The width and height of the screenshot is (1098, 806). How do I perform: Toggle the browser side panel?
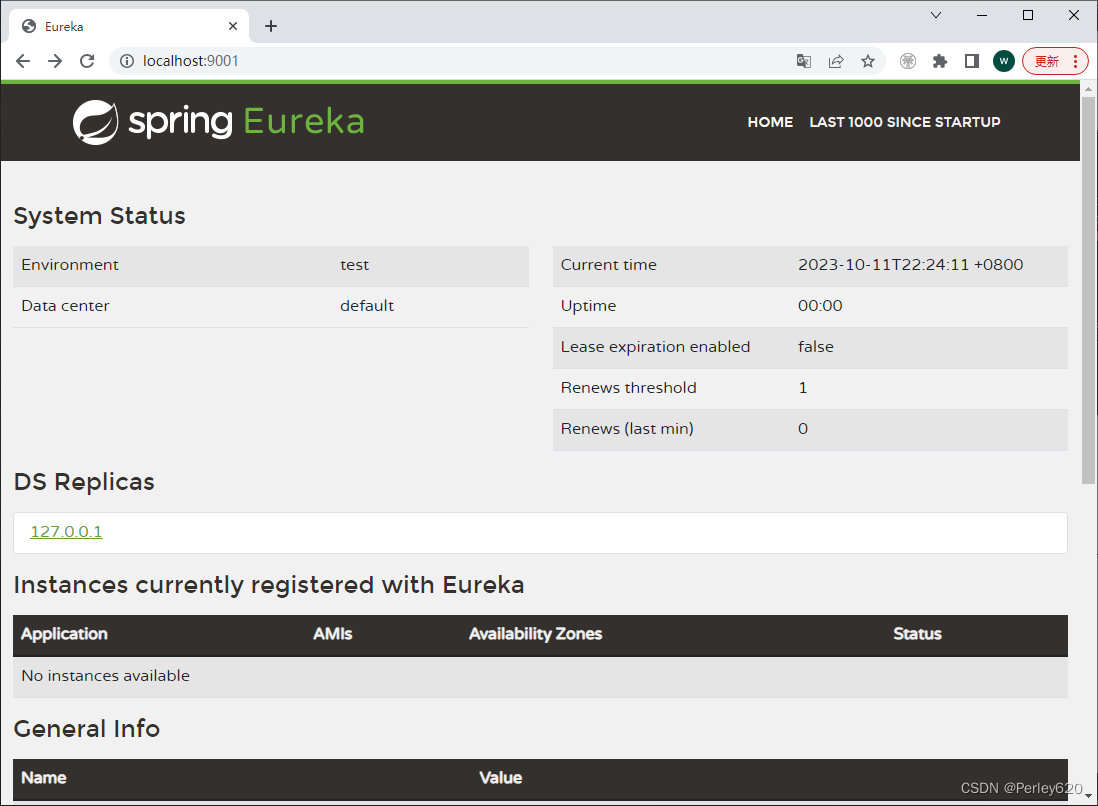(x=972, y=61)
